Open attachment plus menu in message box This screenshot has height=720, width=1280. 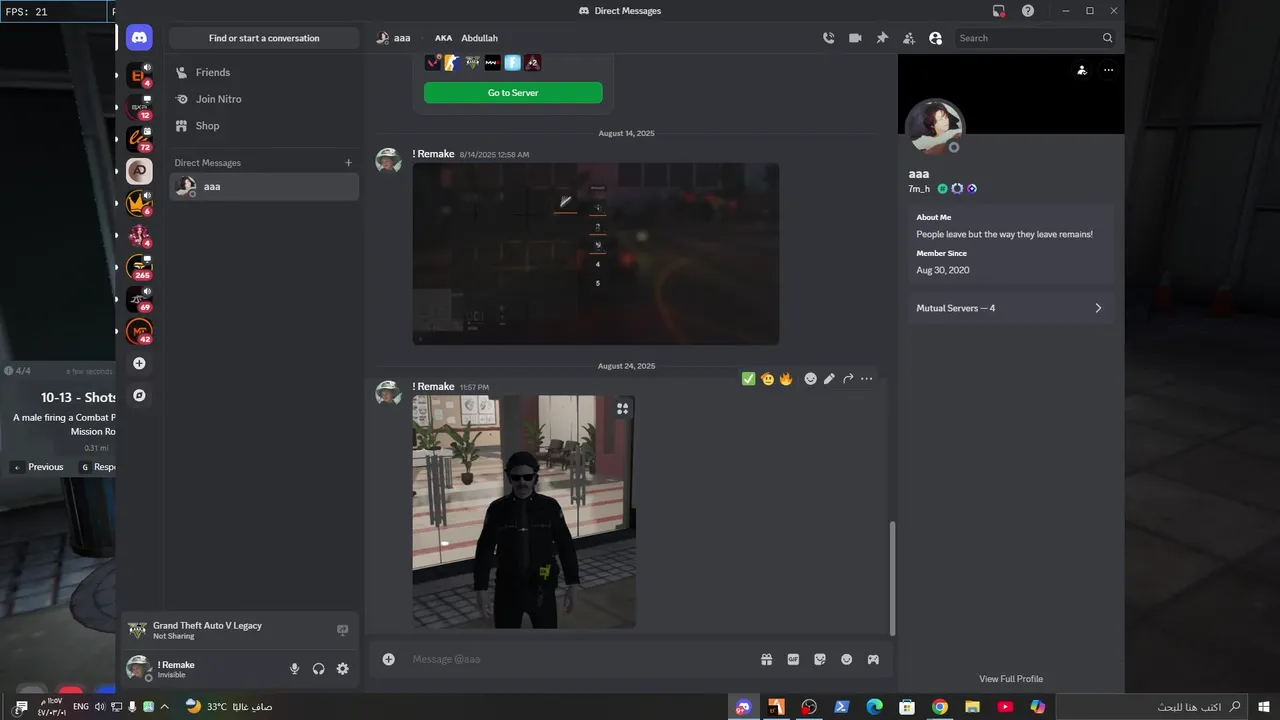coord(388,659)
